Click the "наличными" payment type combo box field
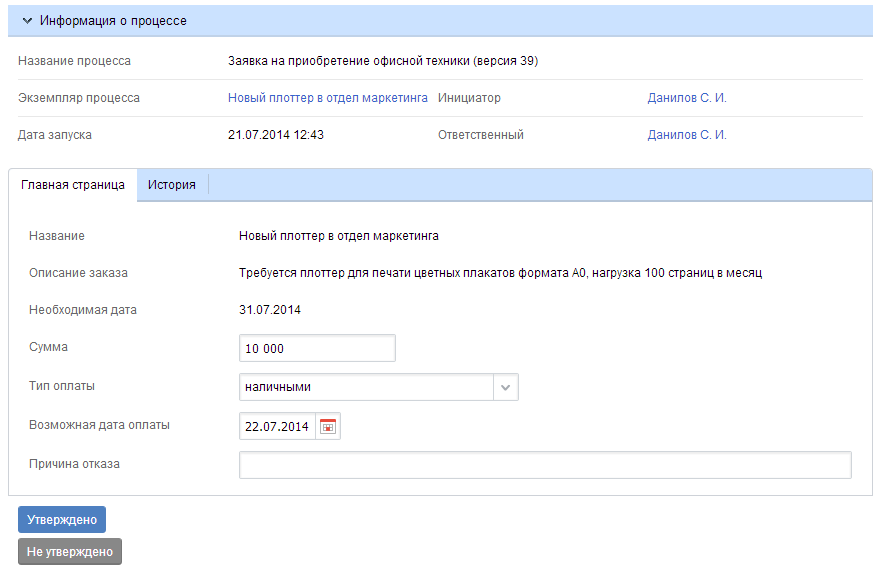Viewport: 881px width, 576px height. (366, 387)
